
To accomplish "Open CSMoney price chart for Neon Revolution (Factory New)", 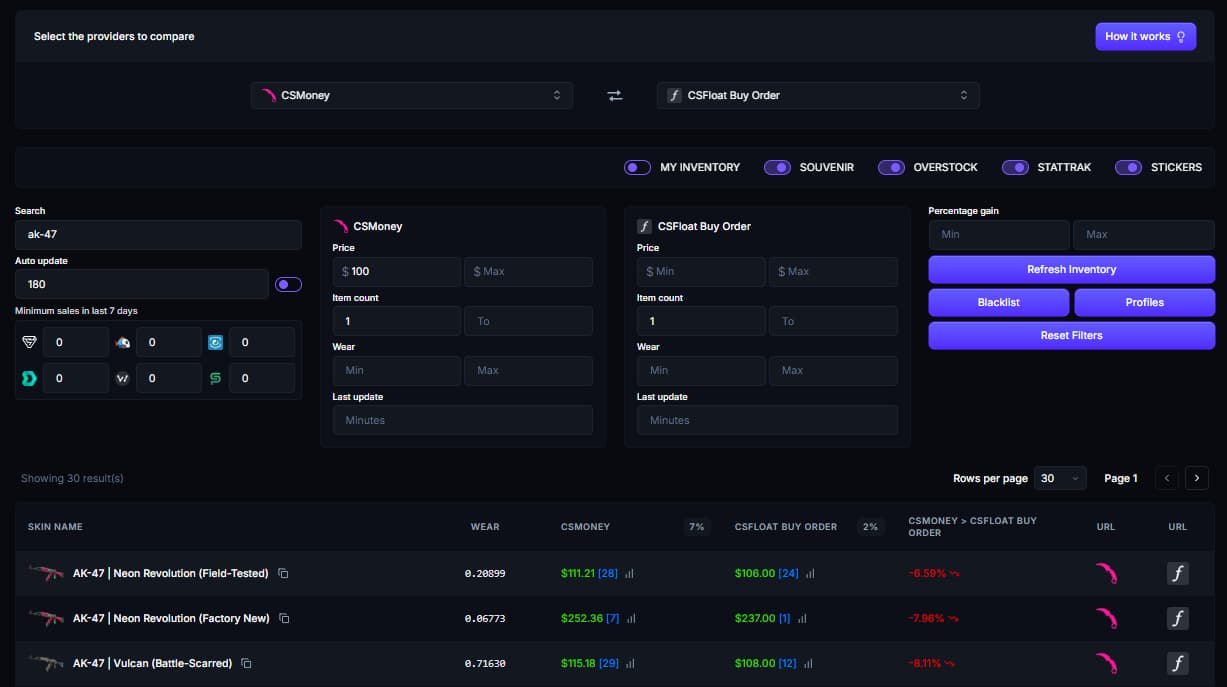I will click(x=629, y=619).
